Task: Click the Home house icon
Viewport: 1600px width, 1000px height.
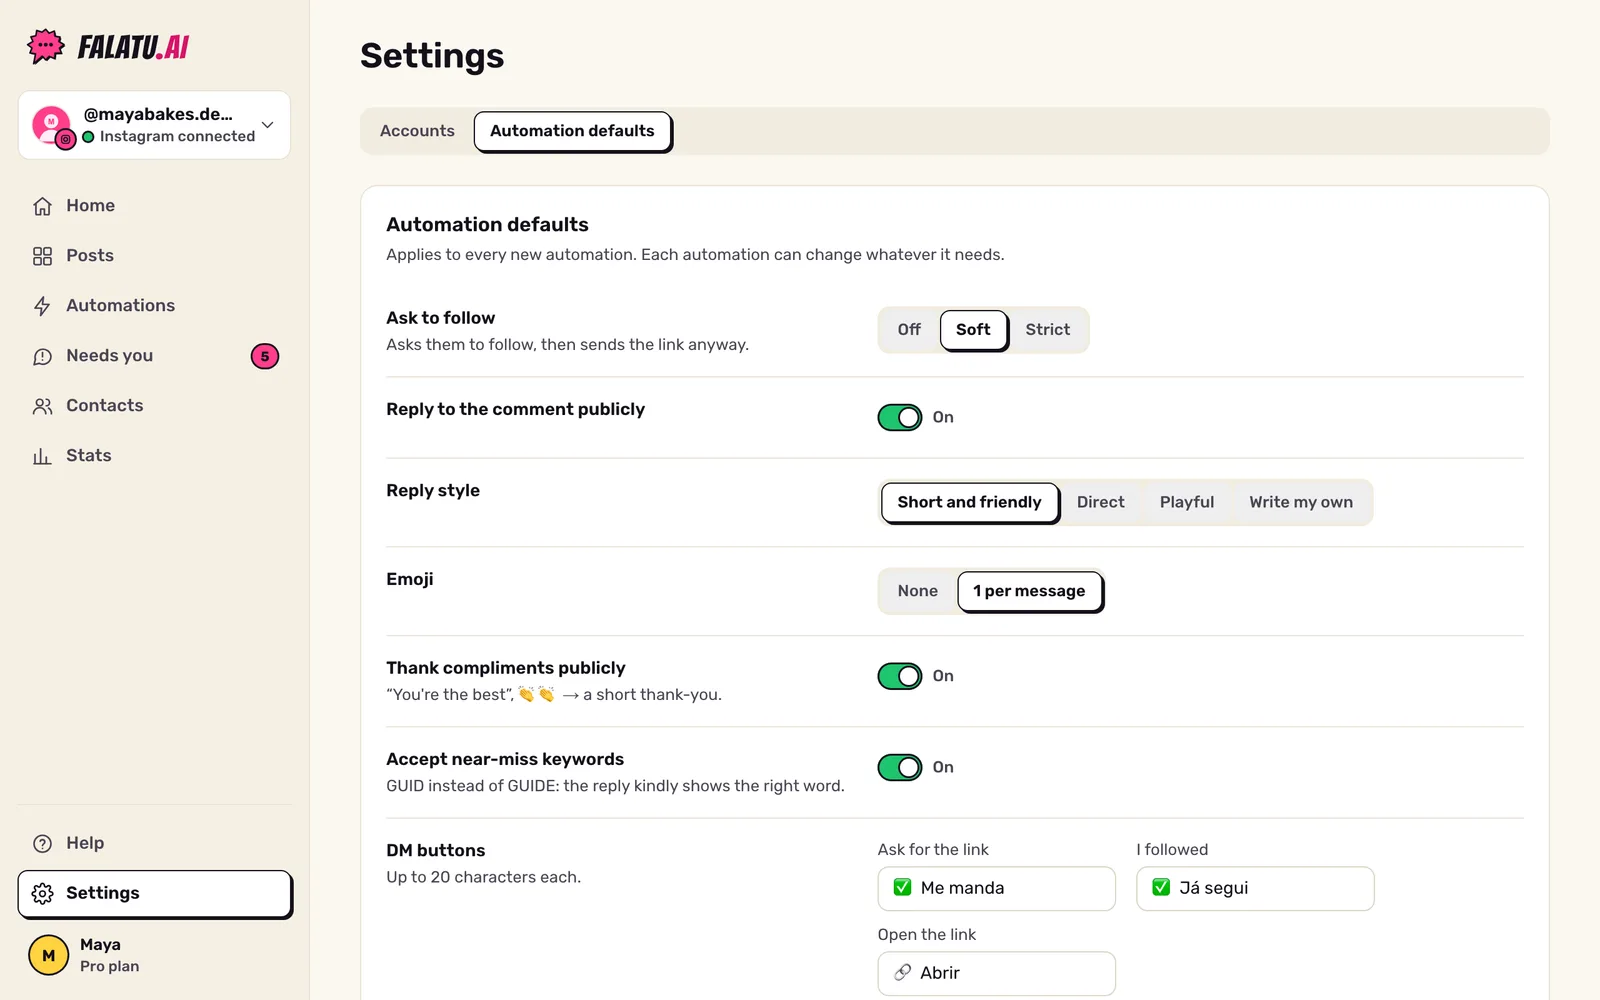Action: (42, 206)
